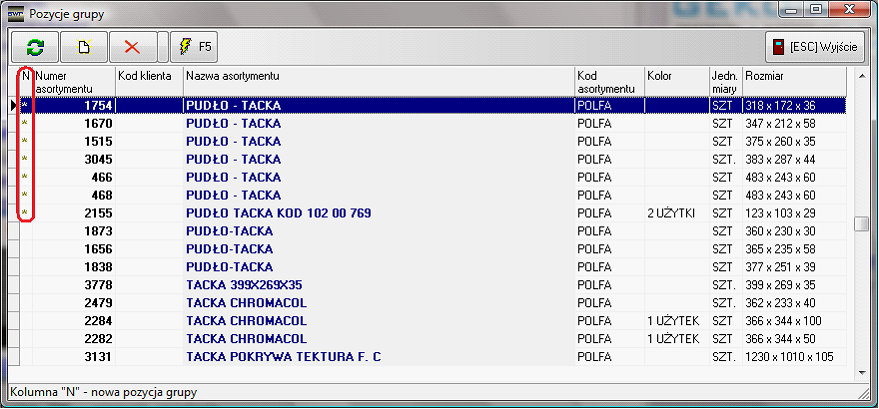The image size is (879, 409).
Task: Click the star marker in row 1670
Action: point(25,123)
